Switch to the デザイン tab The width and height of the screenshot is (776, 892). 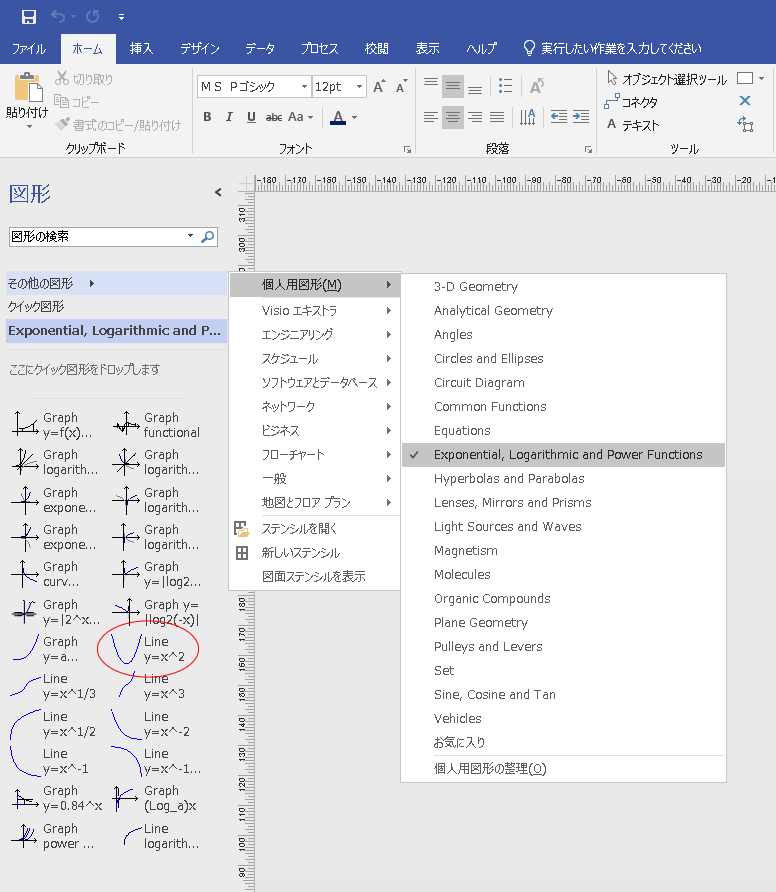[x=200, y=49]
